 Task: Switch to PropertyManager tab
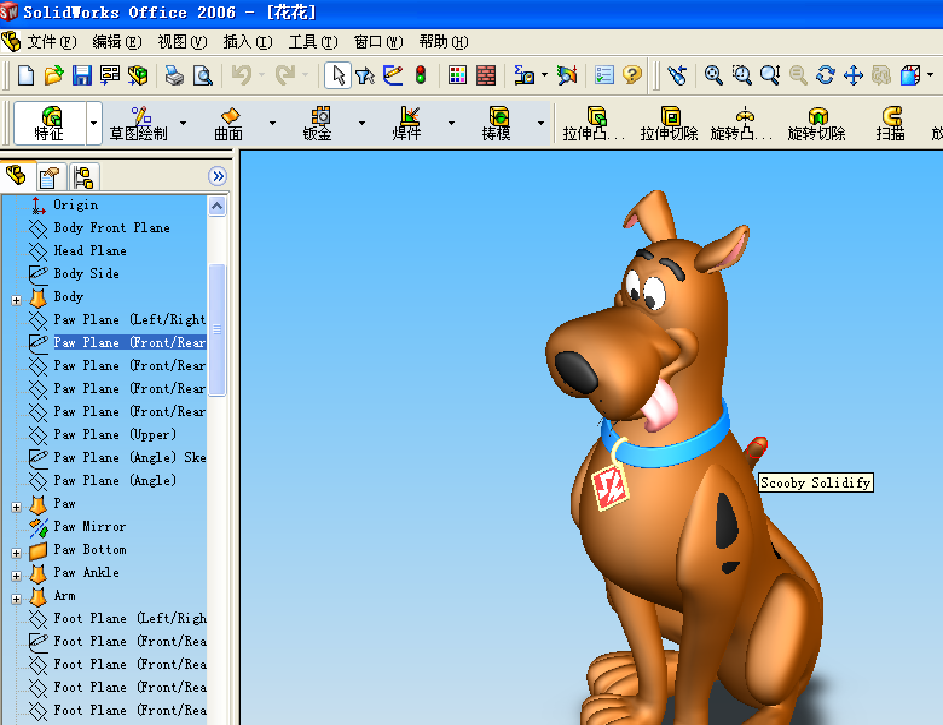click(51, 177)
